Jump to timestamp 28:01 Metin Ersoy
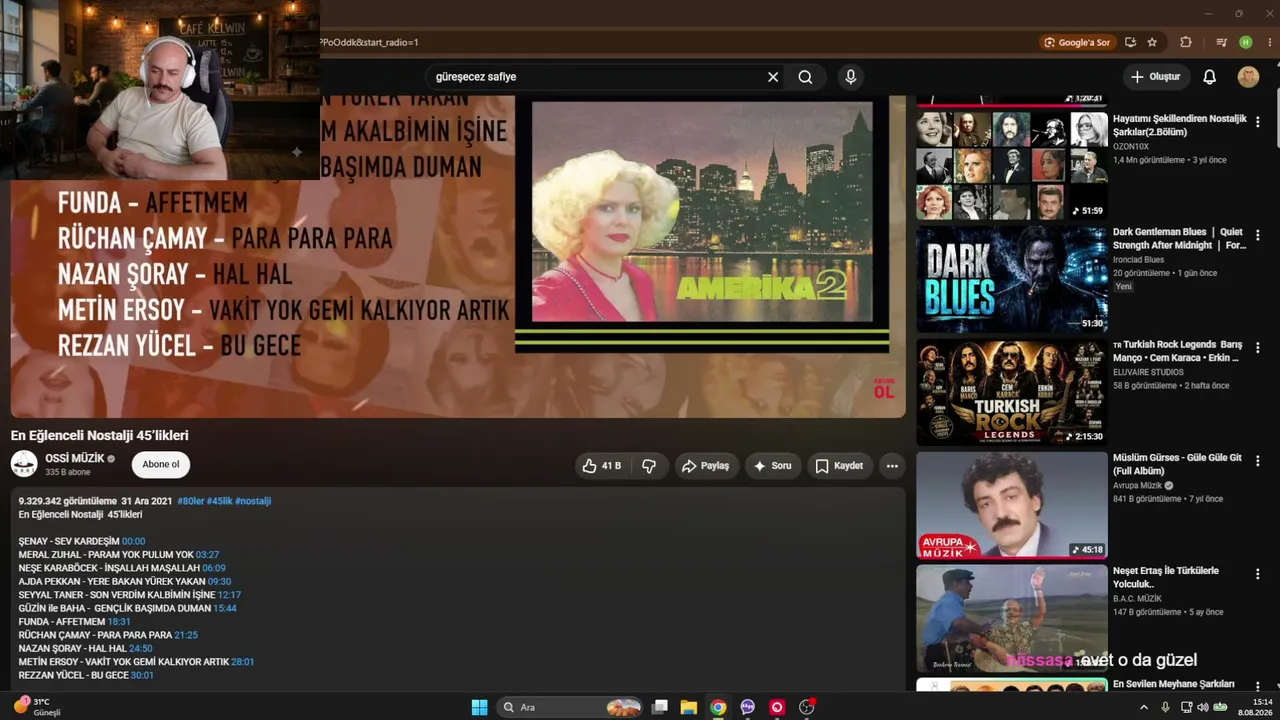The width and height of the screenshot is (1280, 720). [243, 662]
